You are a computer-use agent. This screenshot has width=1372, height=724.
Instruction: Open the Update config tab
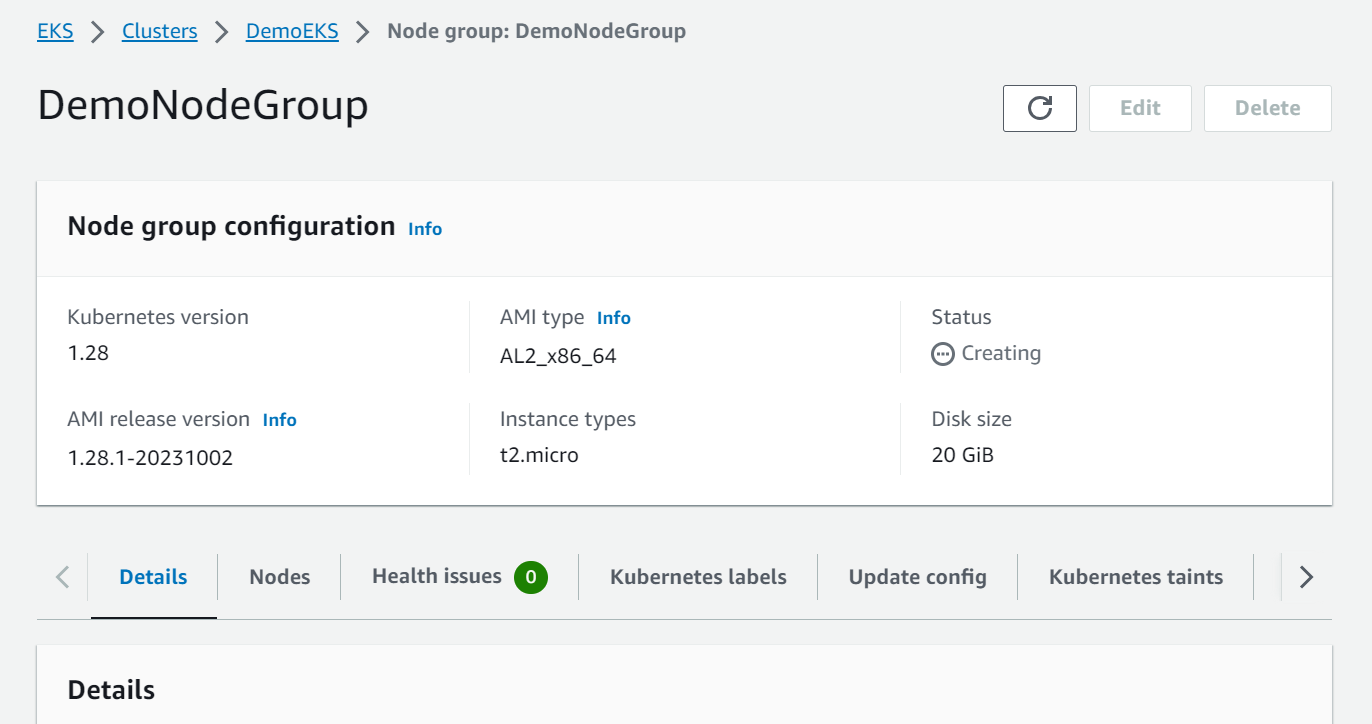pyautogui.click(x=918, y=577)
